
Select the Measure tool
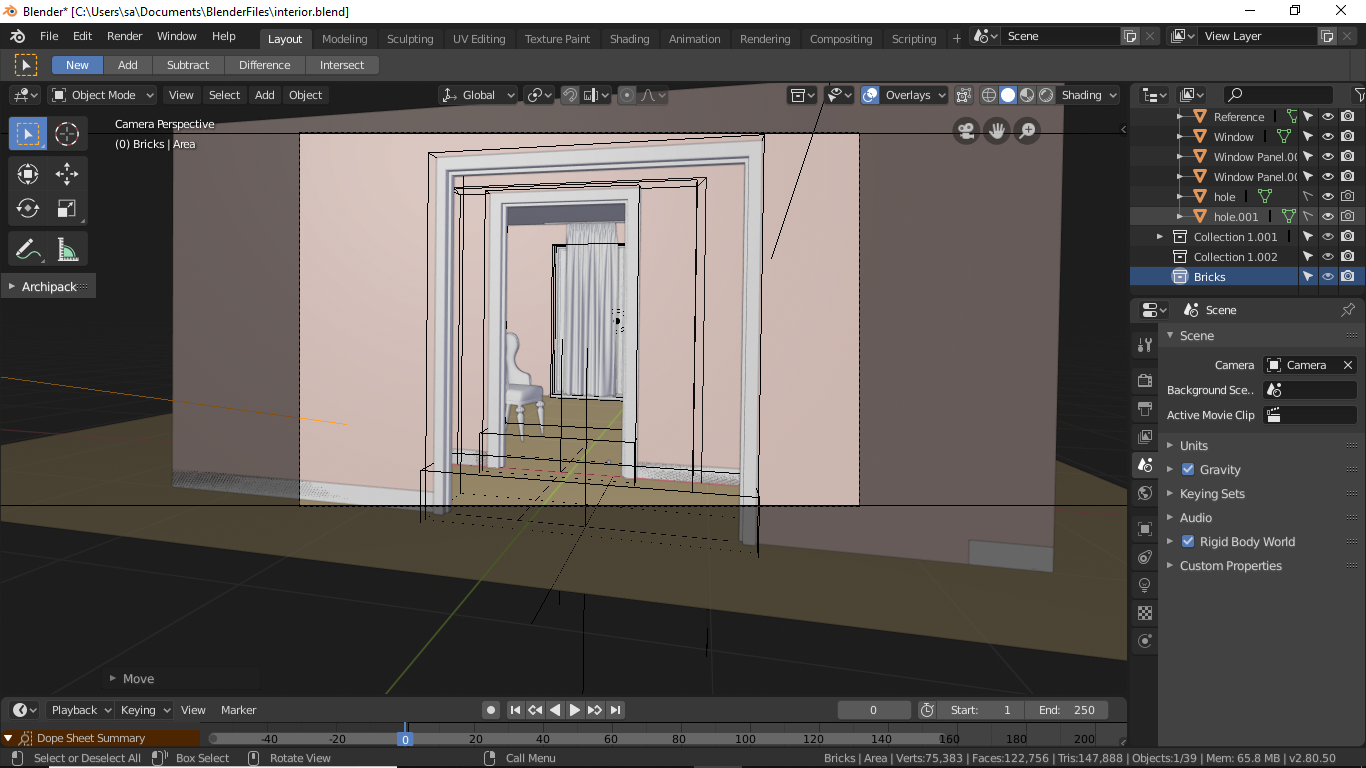(67, 248)
